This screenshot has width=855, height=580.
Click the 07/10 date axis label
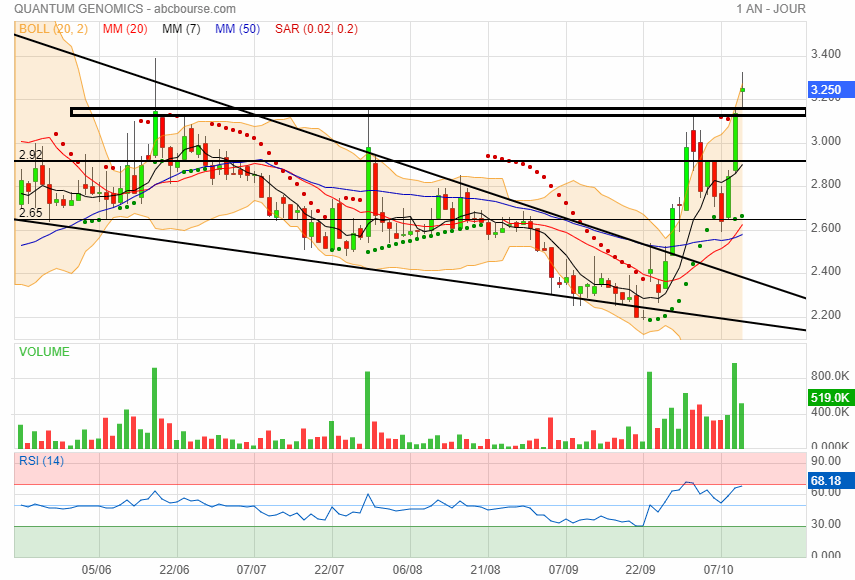tap(719, 570)
